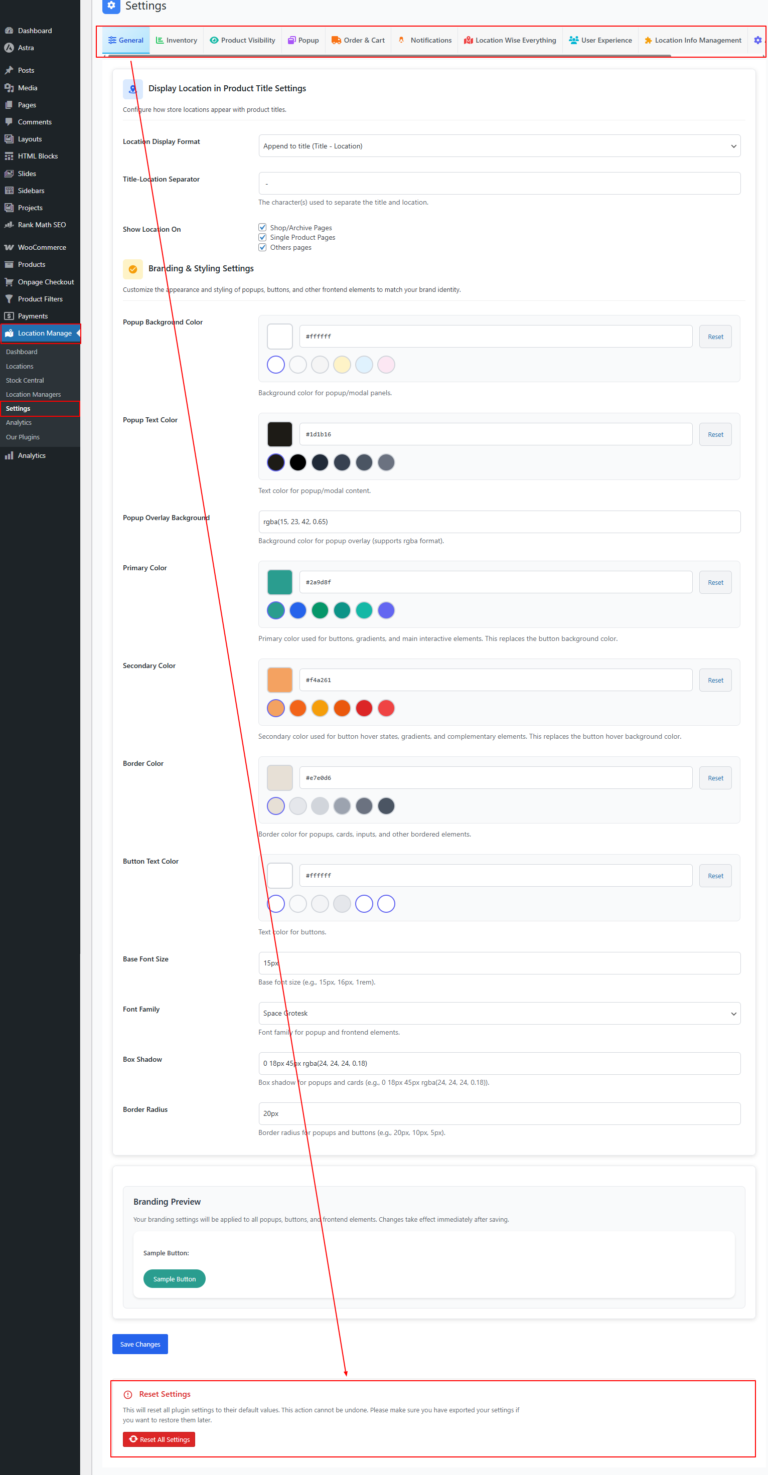This screenshot has width=768, height=1475.
Task: Click the Base Font Size field
Action: 499,963
